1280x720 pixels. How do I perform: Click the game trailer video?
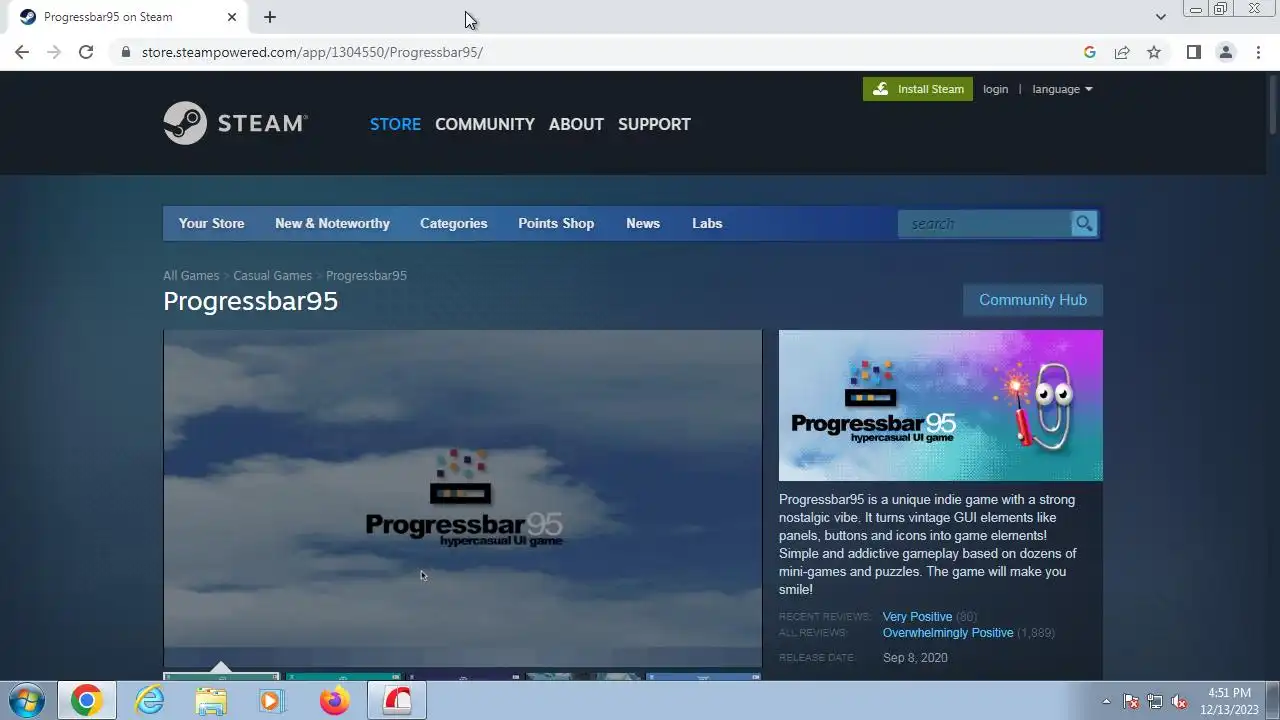(x=462, y=498)
